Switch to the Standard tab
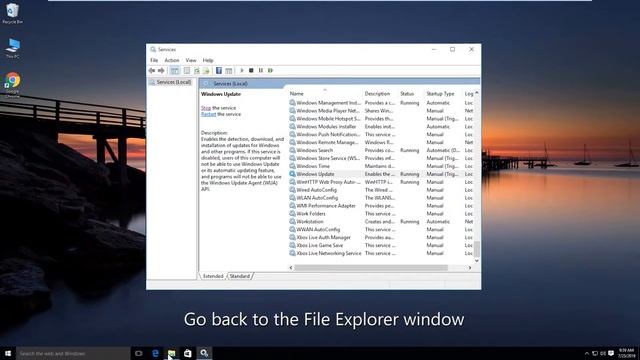The height and width of the screenshot is (360, 640). (x=240, y=276)
